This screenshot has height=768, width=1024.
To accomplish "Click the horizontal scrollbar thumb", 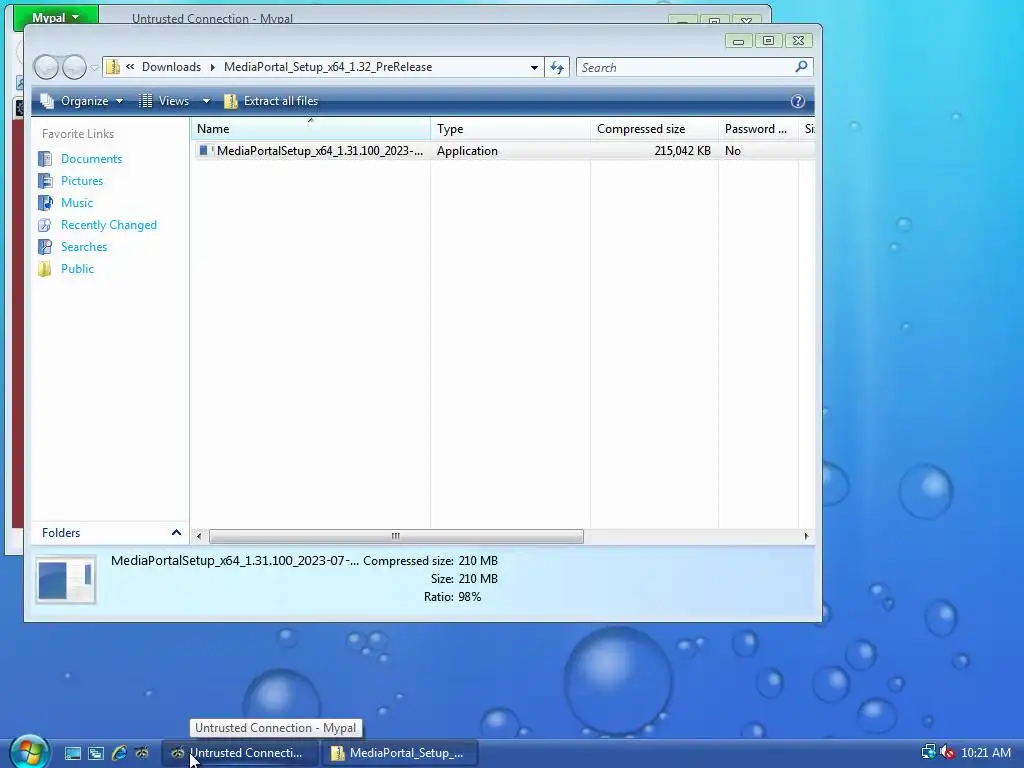I will coord(396,536).
